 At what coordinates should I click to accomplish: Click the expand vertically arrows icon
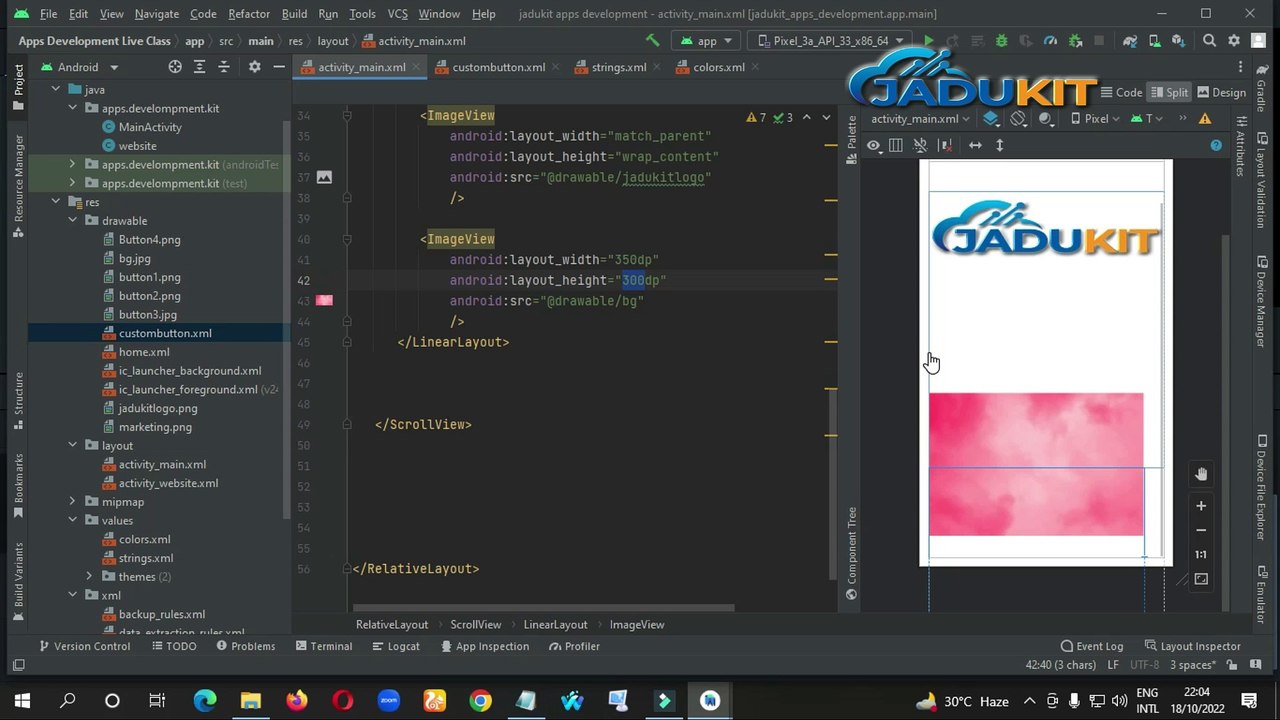click(x=999, y=146)
